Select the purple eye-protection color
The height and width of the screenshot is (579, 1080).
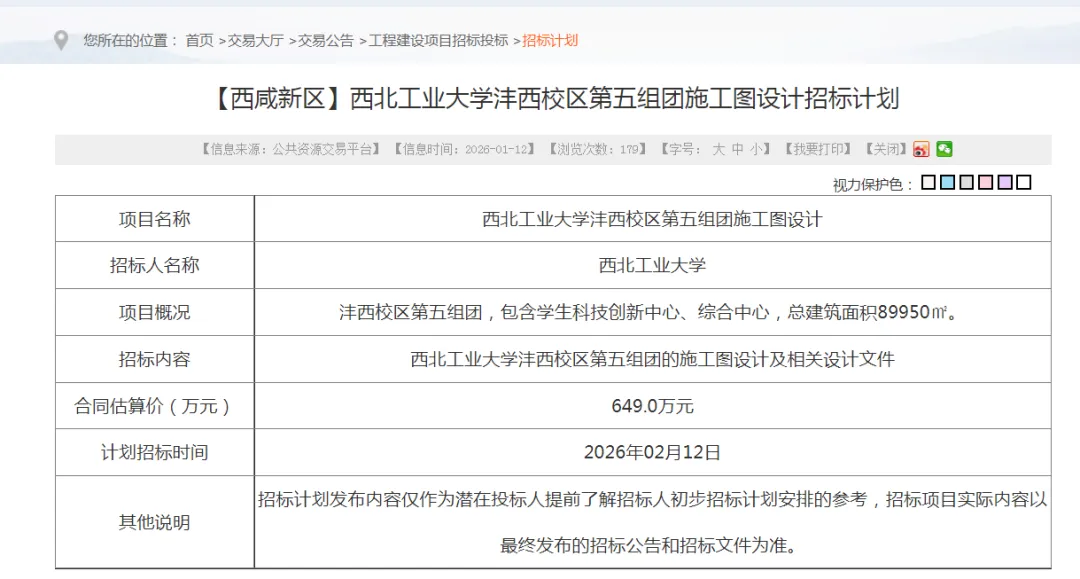click(x=1005, y=182)
